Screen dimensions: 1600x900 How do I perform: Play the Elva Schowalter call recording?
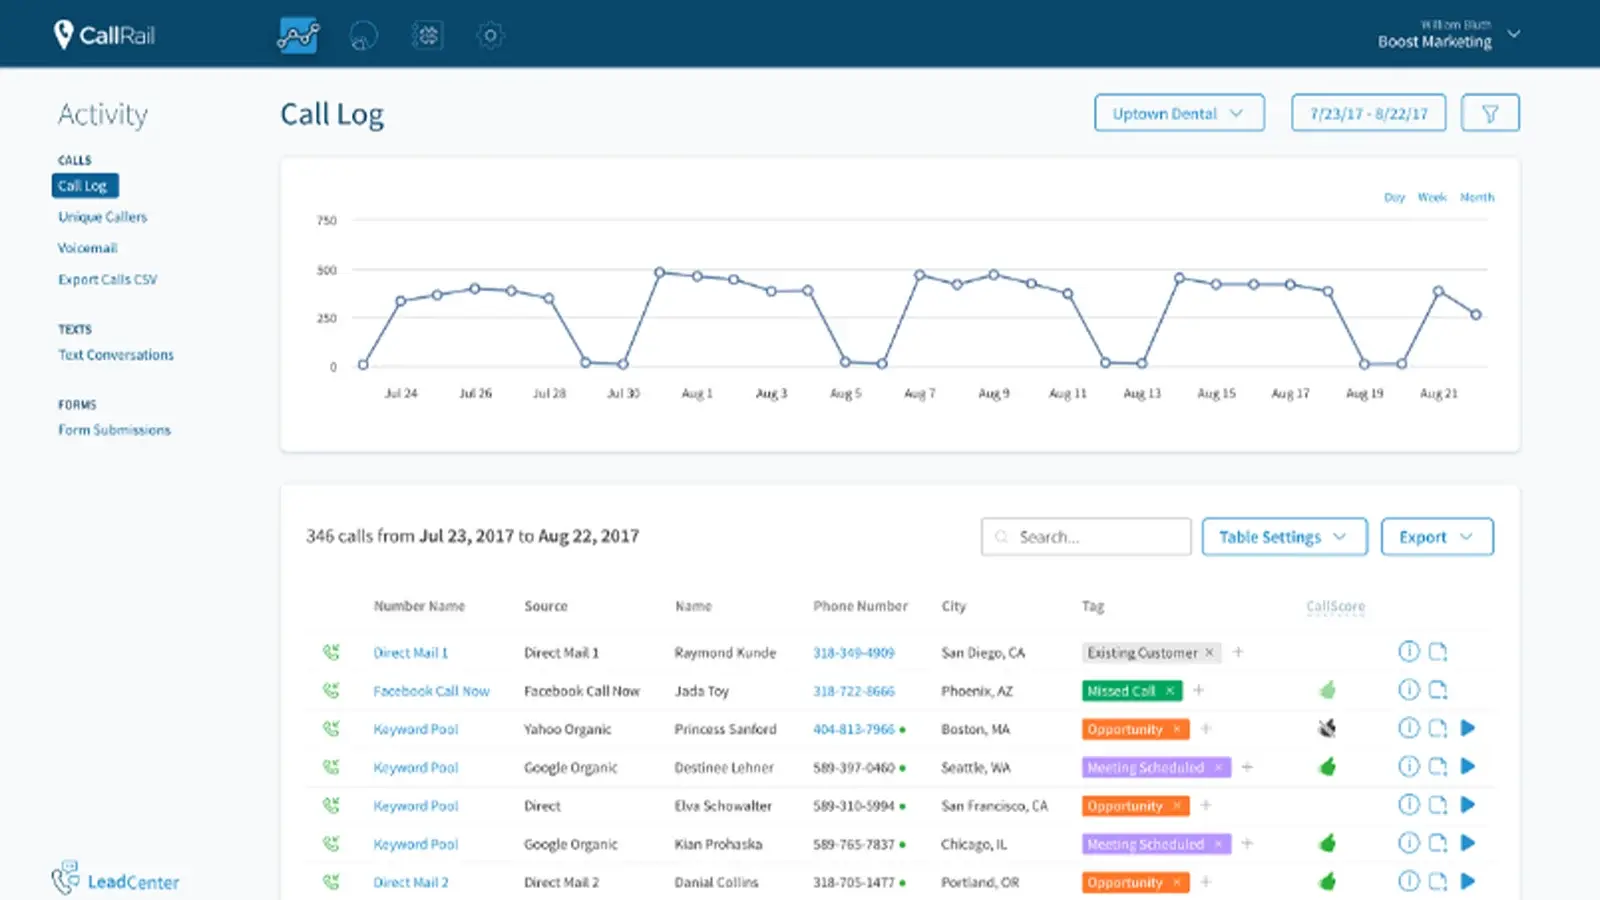(1468, 804)
